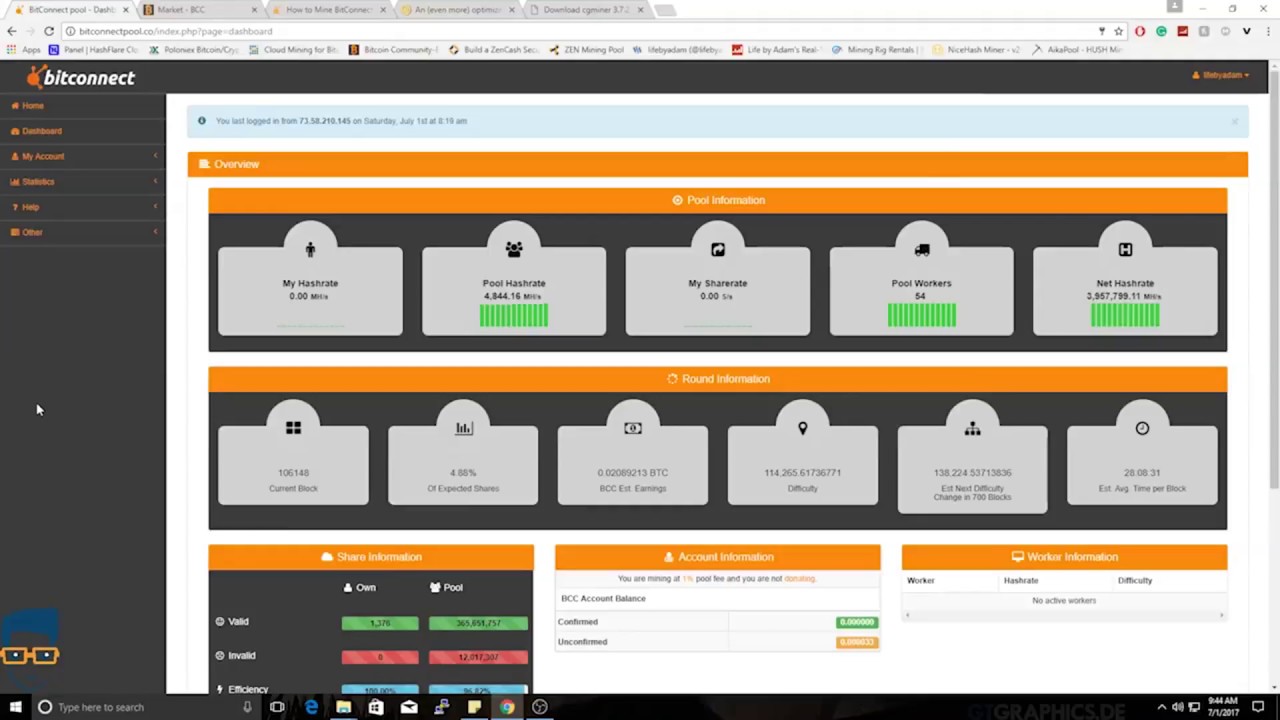Click the Pool Information panel header
Viewport: 1280px width, 720px height.
point(717,200)
